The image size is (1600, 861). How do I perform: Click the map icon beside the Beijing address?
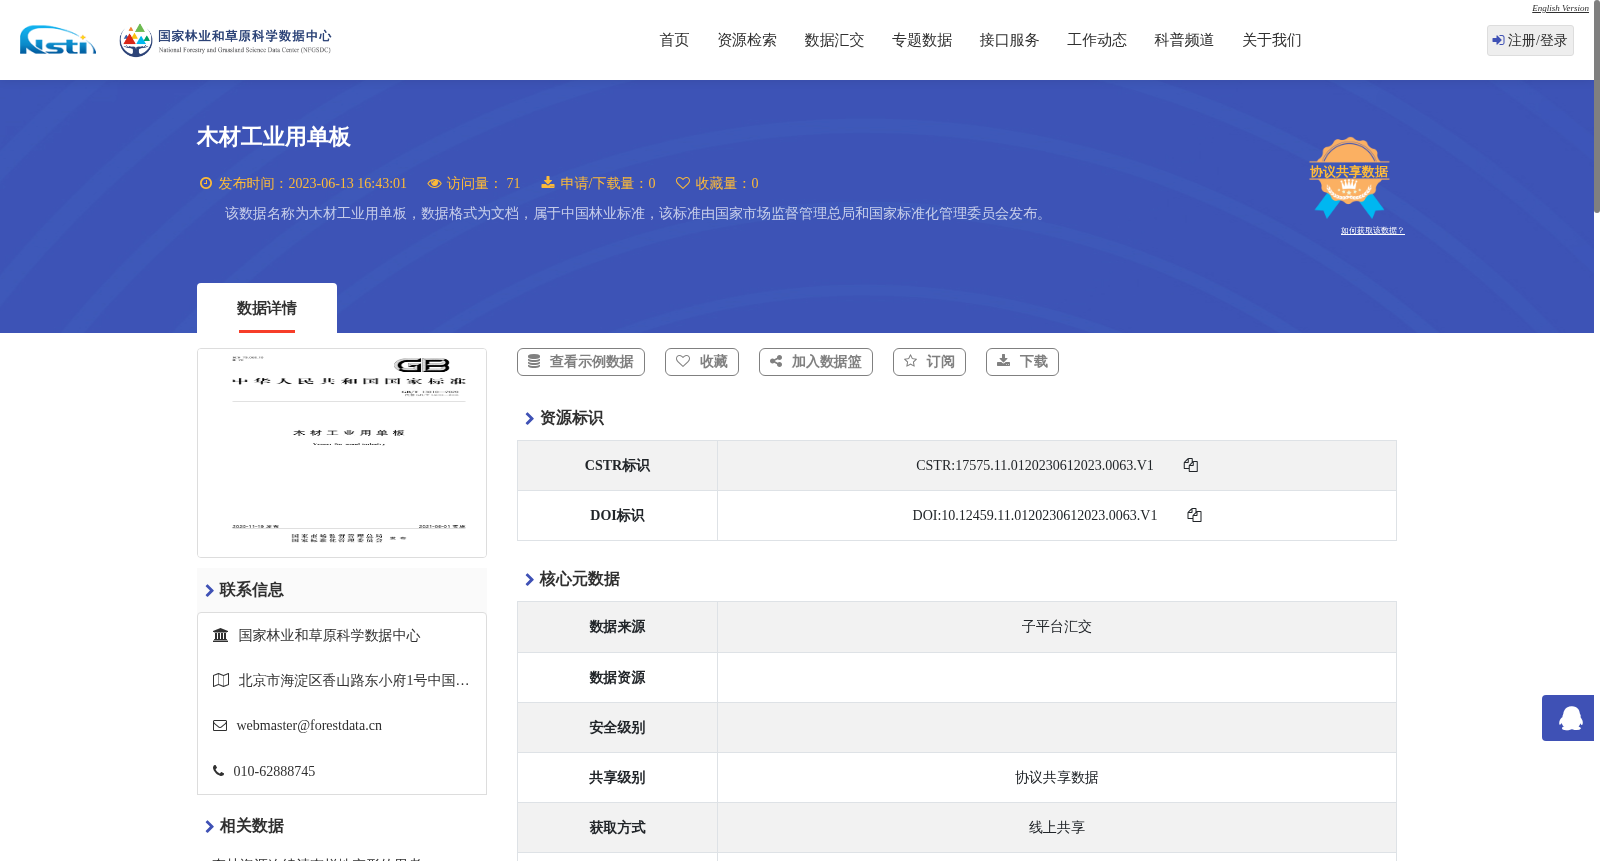pos(221,680)
